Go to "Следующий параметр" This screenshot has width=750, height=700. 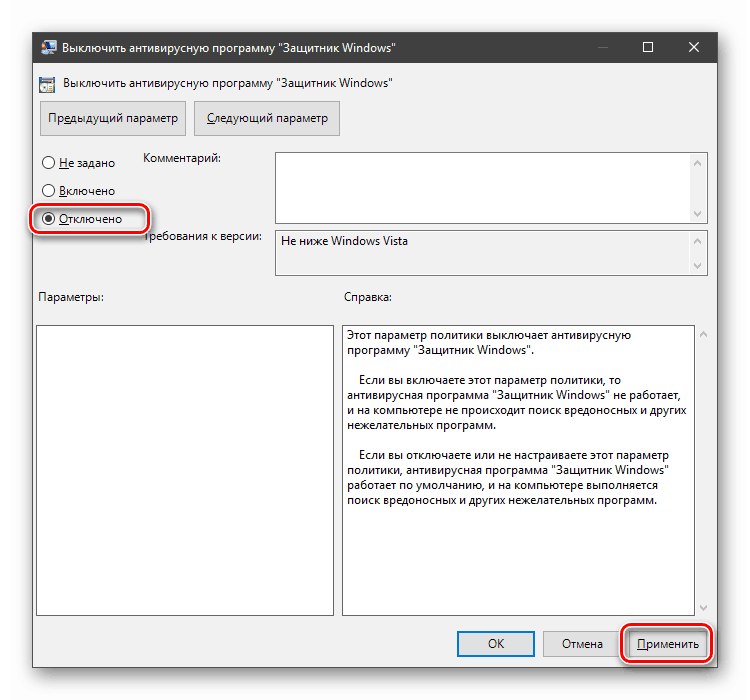tap(267, 118)
